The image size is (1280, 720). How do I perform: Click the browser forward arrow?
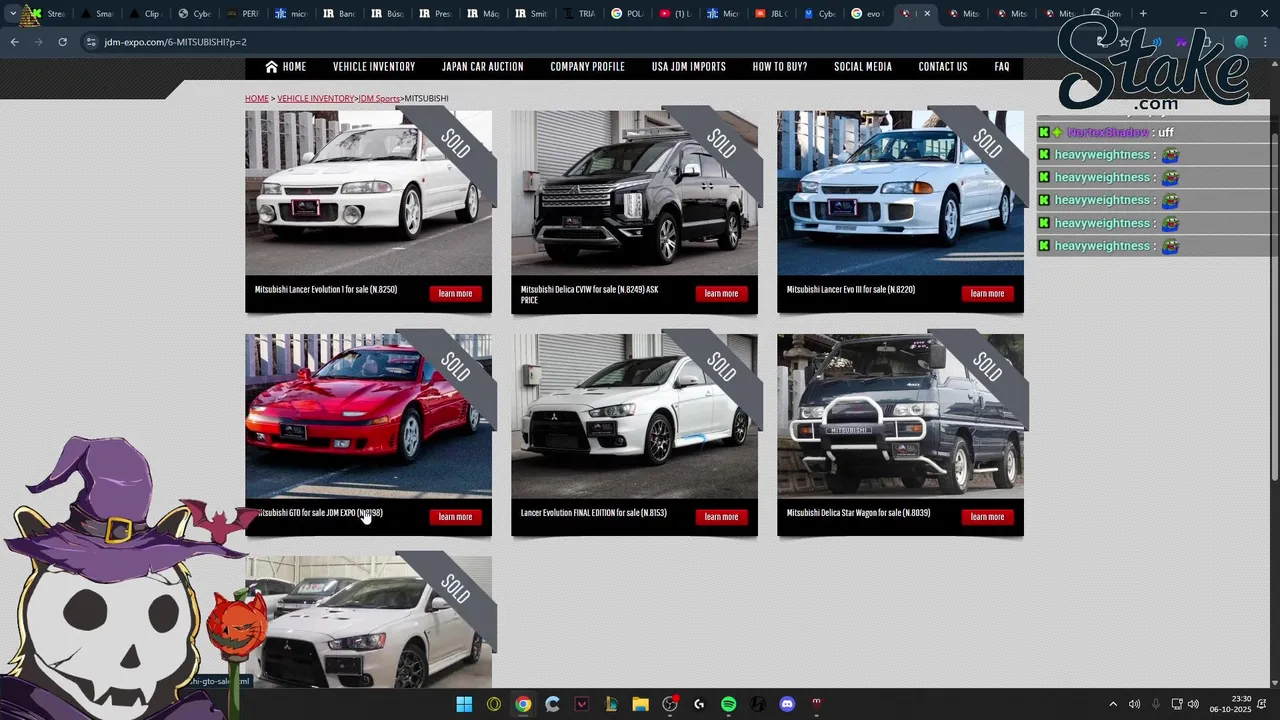(x=38, y=42)
